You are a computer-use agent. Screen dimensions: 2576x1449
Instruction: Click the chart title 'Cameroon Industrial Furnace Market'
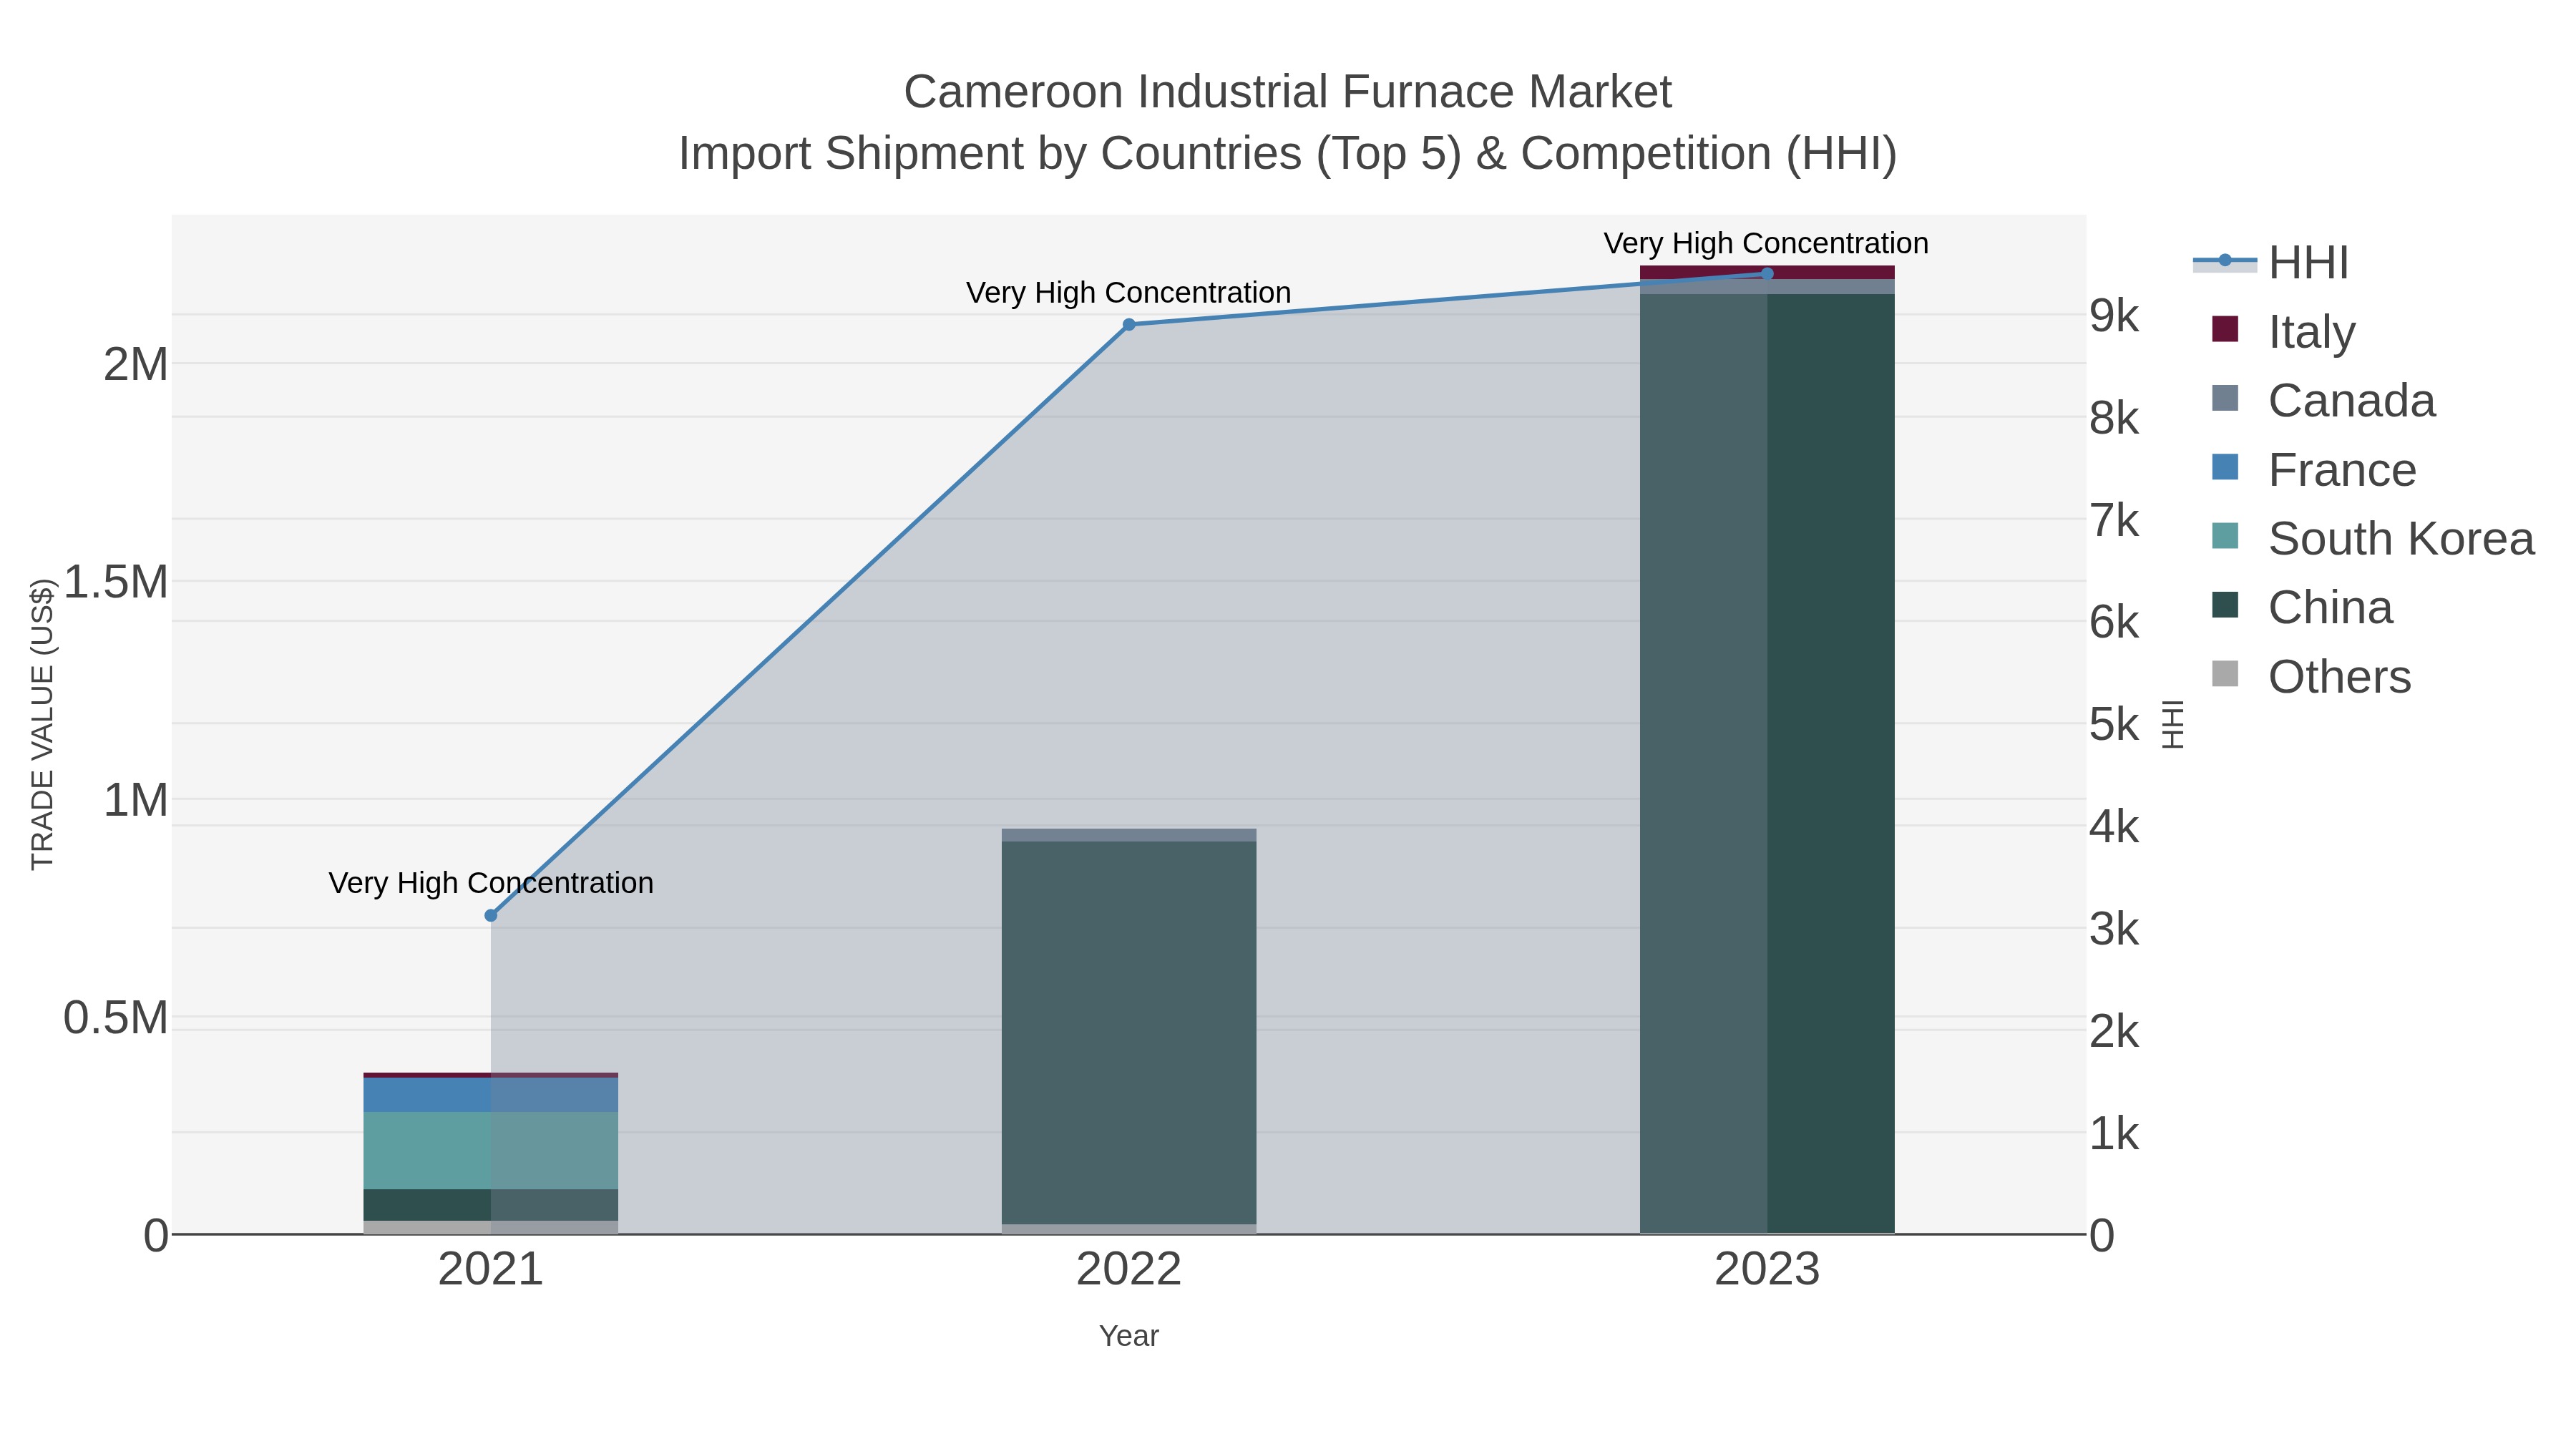tap(1288, 92)
